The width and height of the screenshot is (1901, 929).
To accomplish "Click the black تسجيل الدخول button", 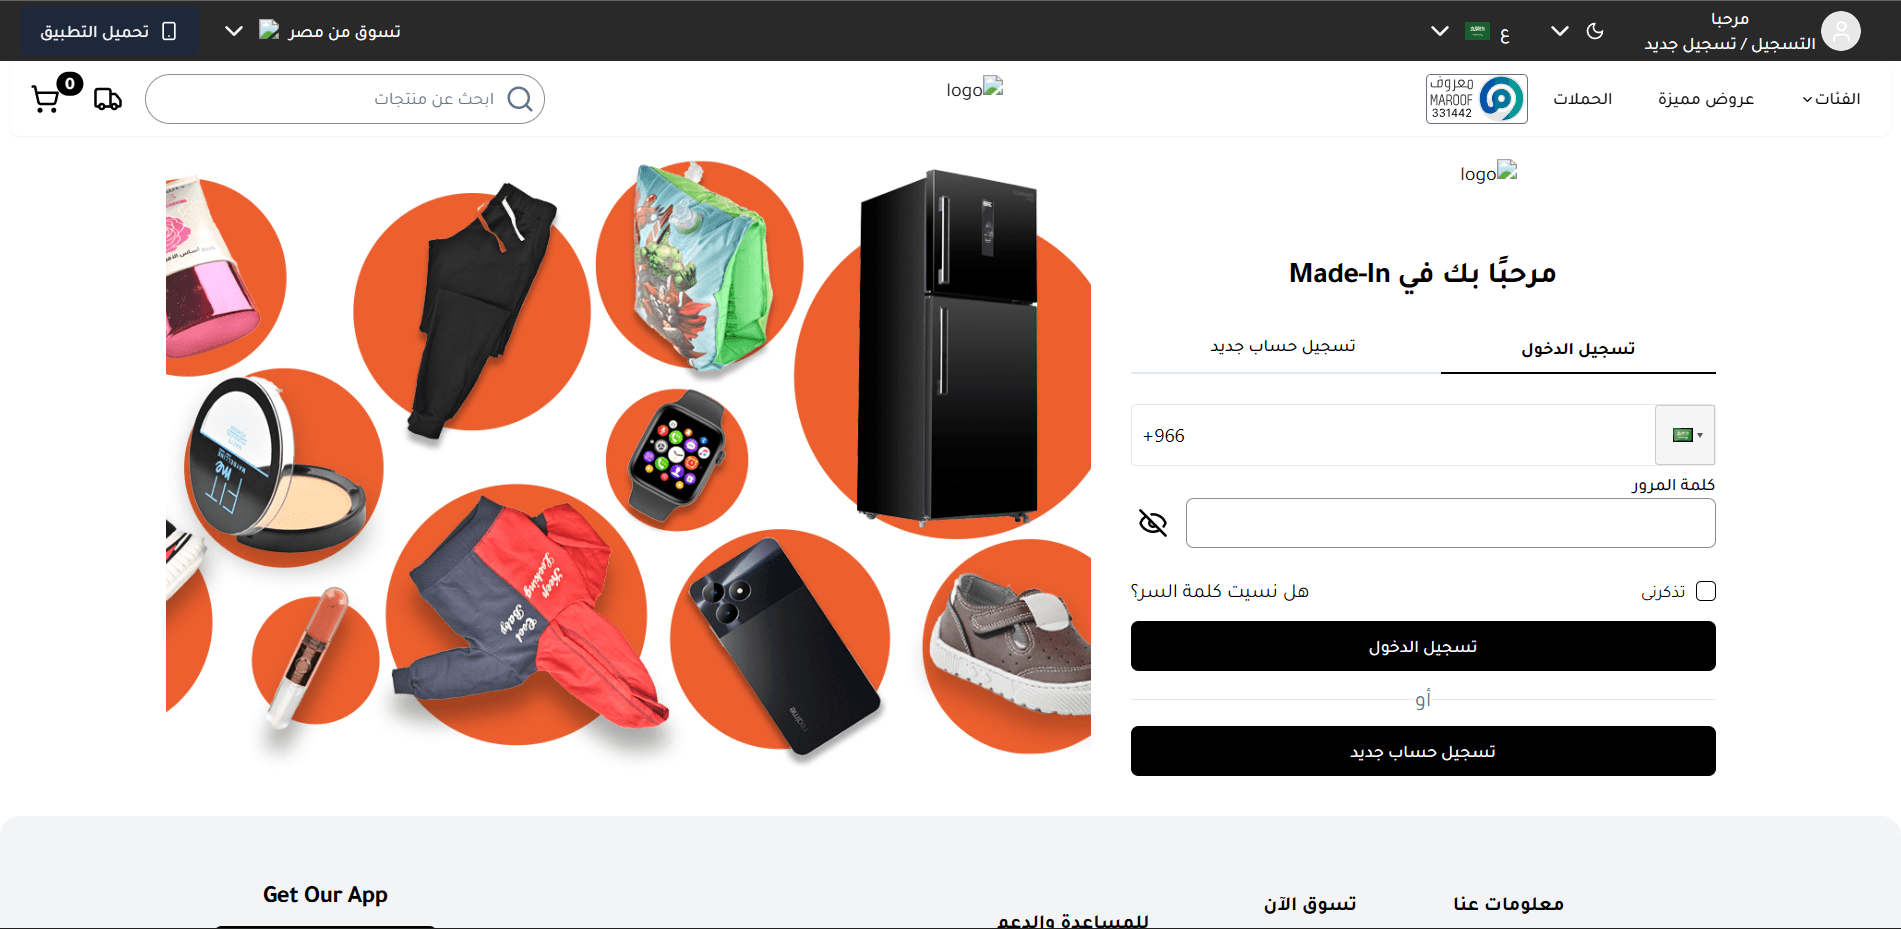I will 1423,646.
